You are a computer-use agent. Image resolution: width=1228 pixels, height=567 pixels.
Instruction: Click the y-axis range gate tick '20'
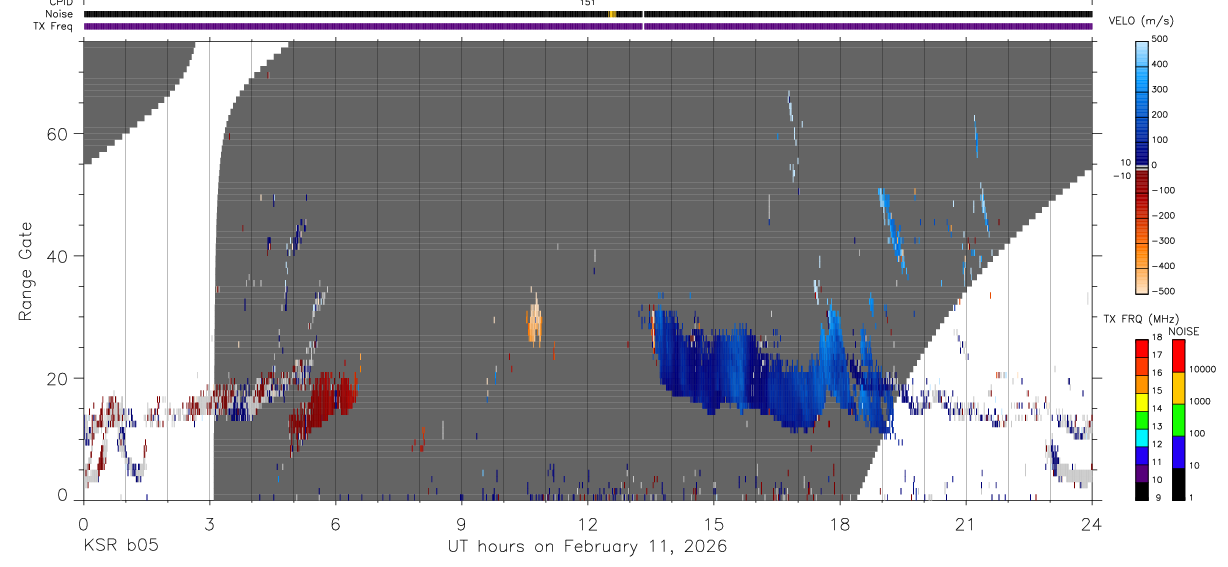[x=58, y=379]
